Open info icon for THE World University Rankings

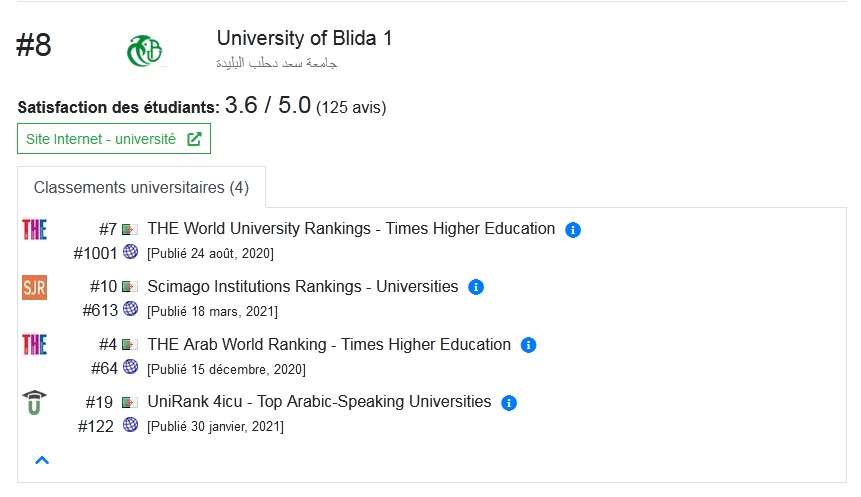(x=573, y=230)
